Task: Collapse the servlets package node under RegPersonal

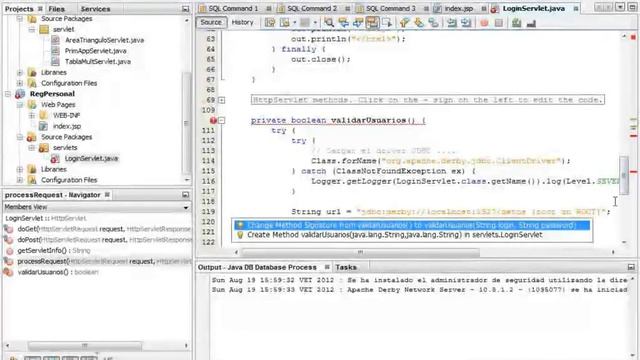Action: coord(32,148)
